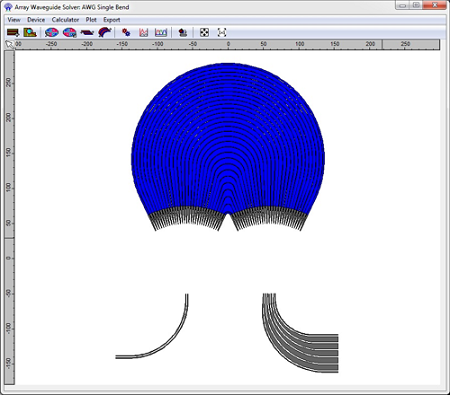Click the curved array bend icon

click(105, 32)
